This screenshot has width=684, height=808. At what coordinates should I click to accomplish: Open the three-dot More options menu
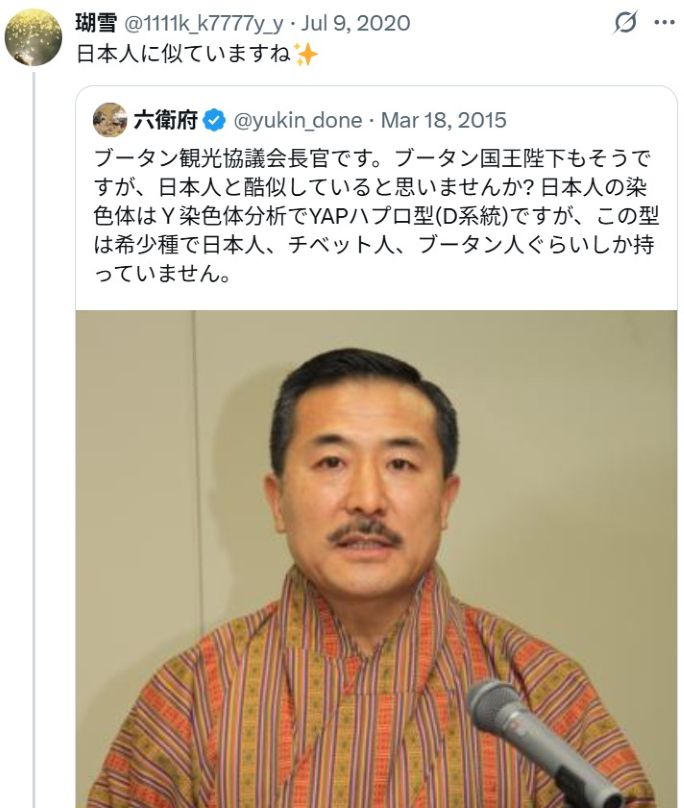[664, 23]
